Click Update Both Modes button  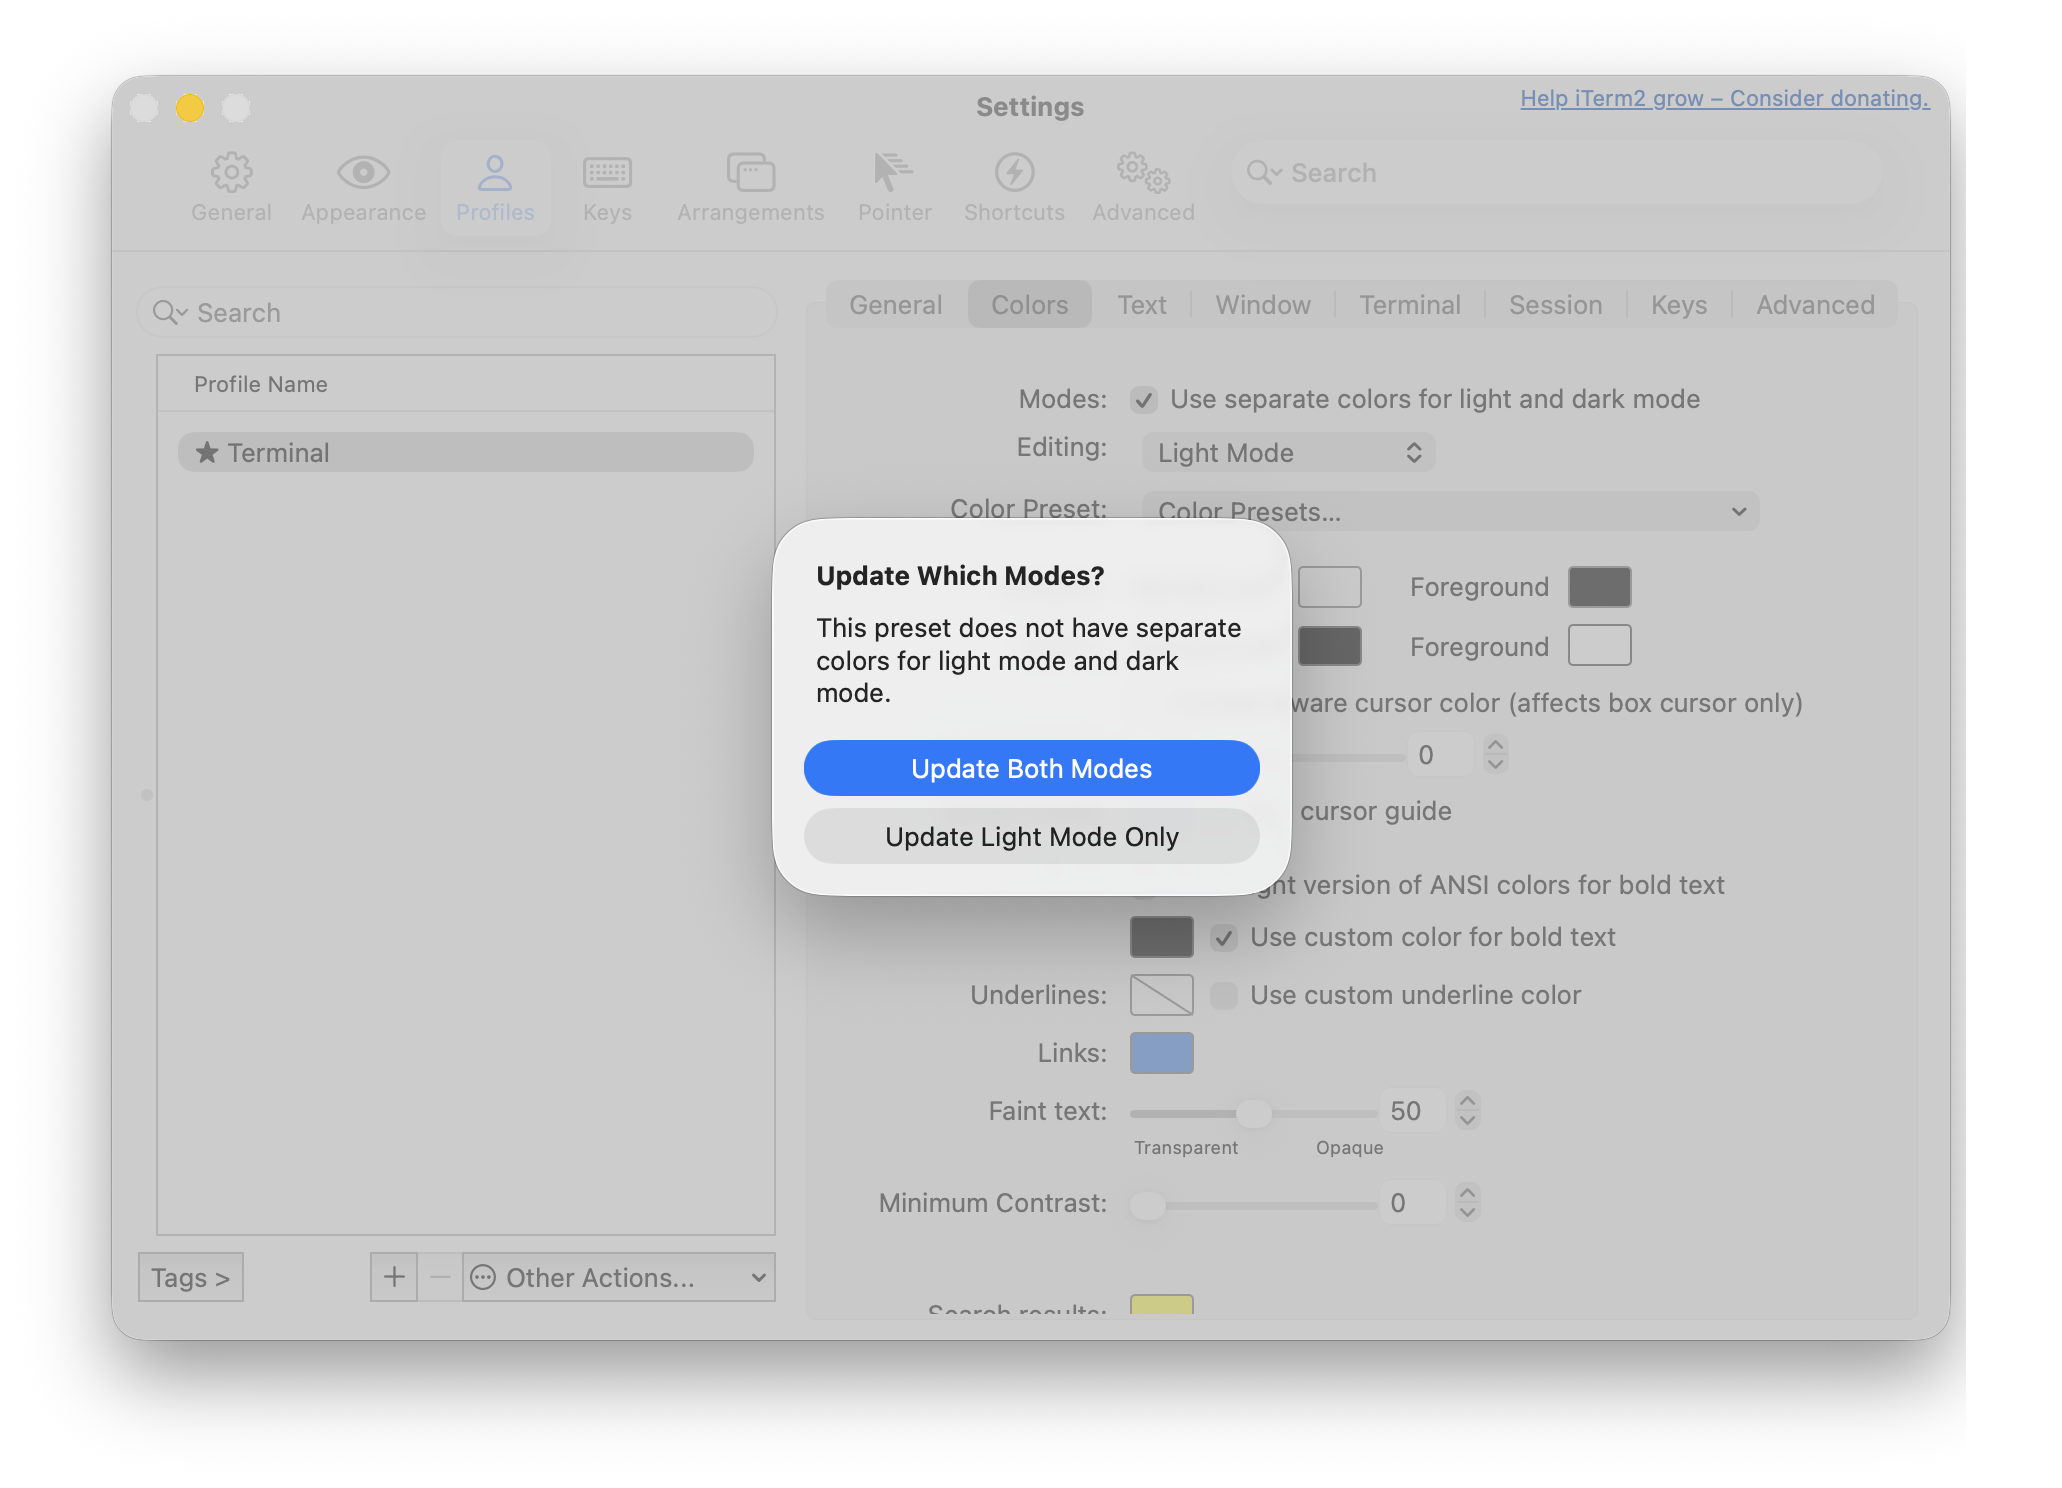tap(1031, 768)
